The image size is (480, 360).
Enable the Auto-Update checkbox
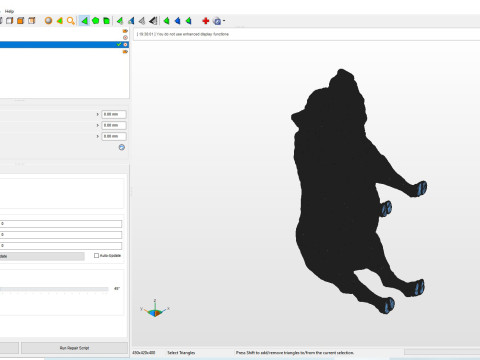coord(96,256)
